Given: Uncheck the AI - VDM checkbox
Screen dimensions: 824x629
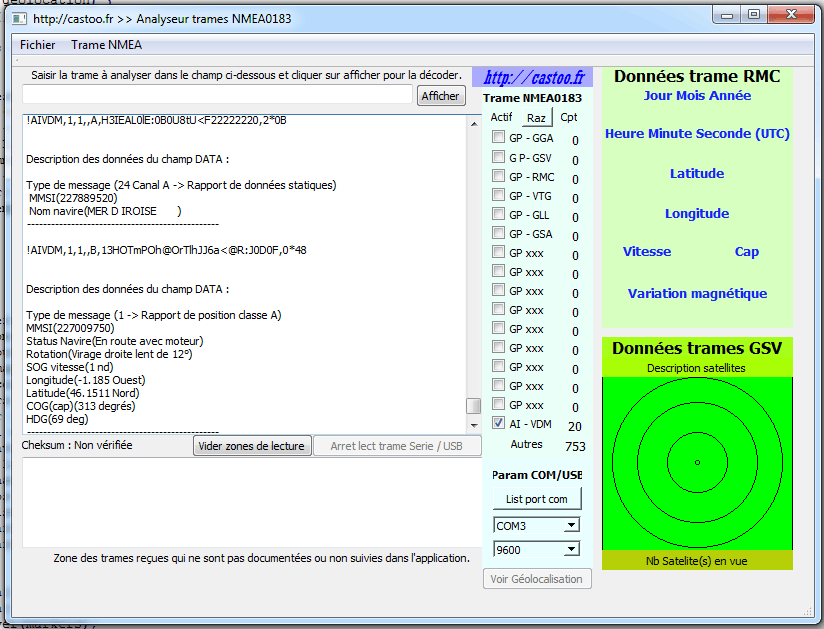Looking at the screenshot, I should [x=498, y=423].
